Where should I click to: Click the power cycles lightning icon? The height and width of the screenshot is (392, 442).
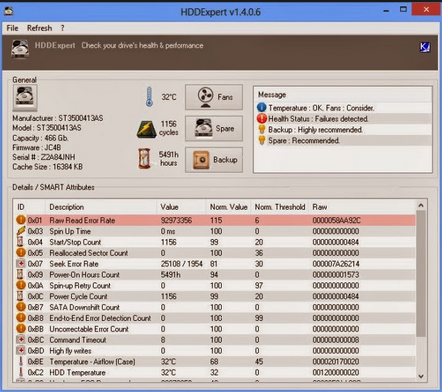coord(146,129)
